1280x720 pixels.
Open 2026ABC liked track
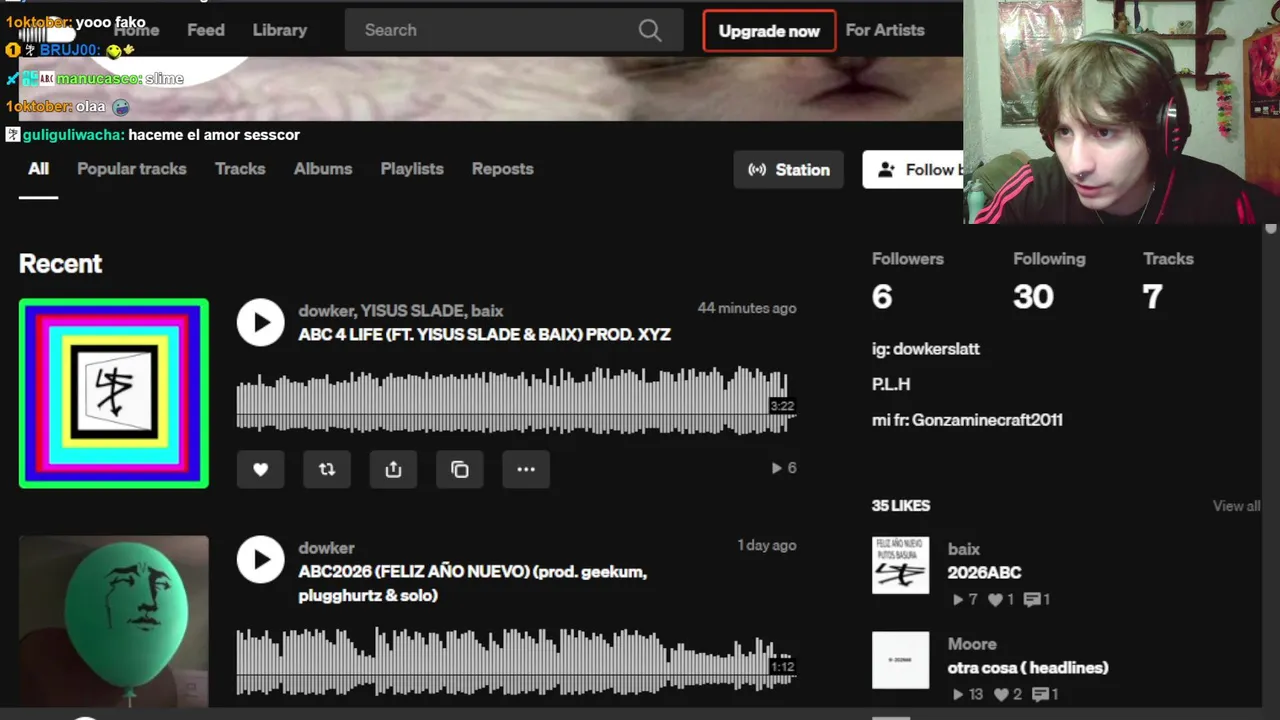(984, 573)
